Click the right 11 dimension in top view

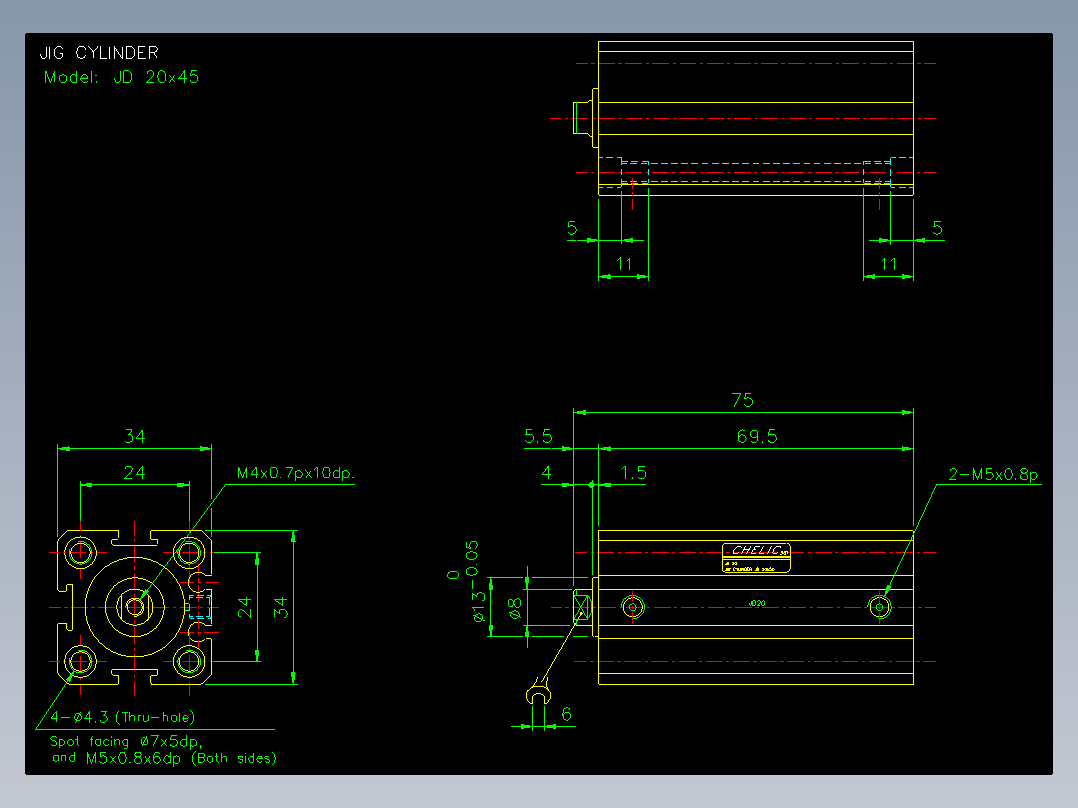click(888, 264)
